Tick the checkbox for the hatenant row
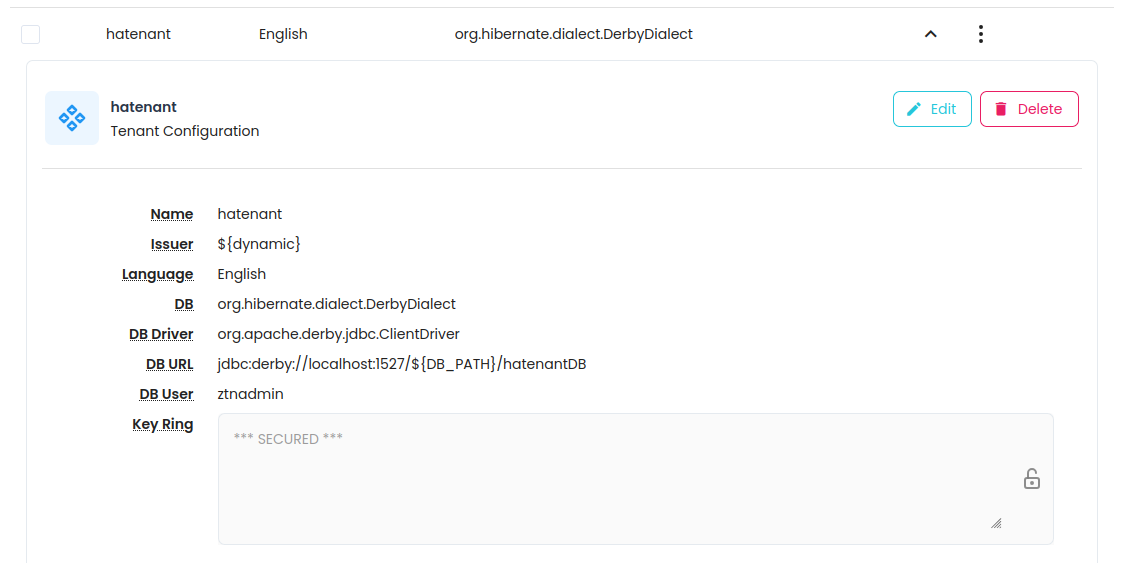The height and width of the screenshot is (563, 1122). point(31,35)
